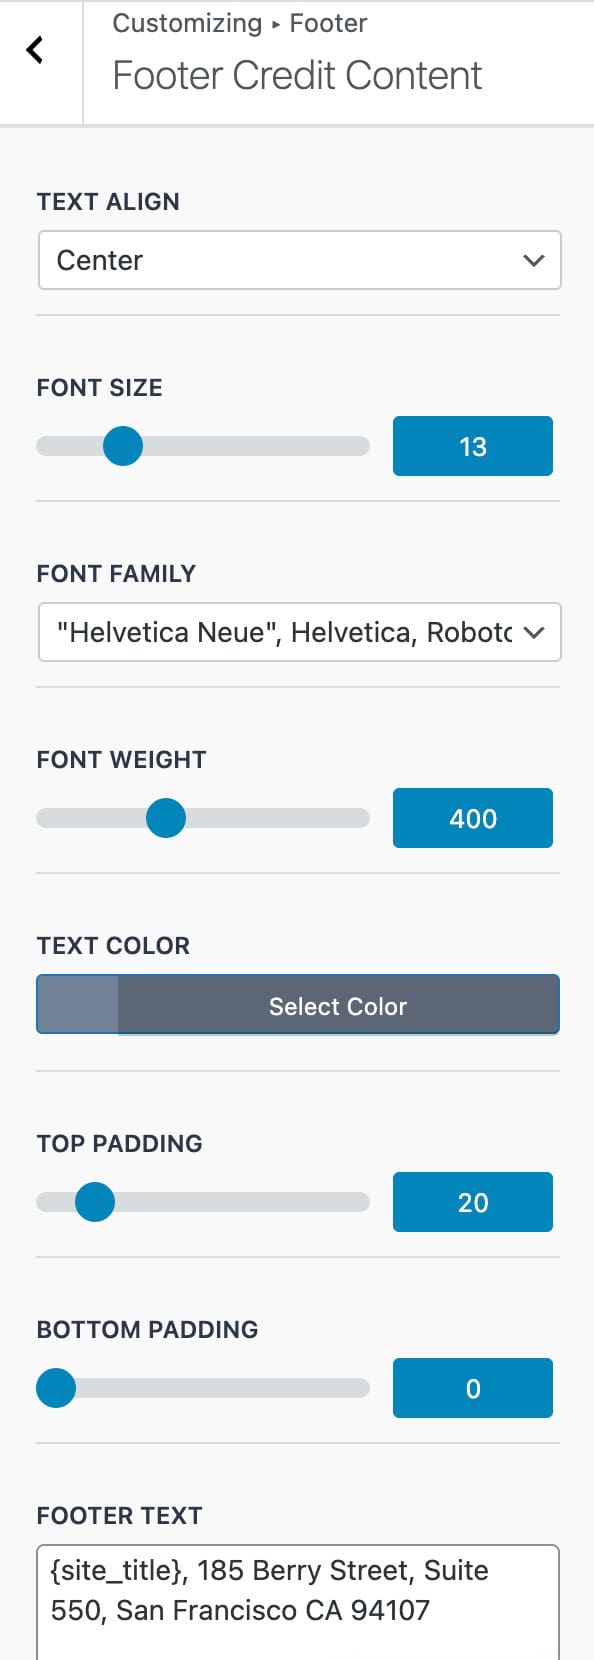Open the Font Family selection list
This screenshot has width=594, height=1660.
(x=300, y=632)
